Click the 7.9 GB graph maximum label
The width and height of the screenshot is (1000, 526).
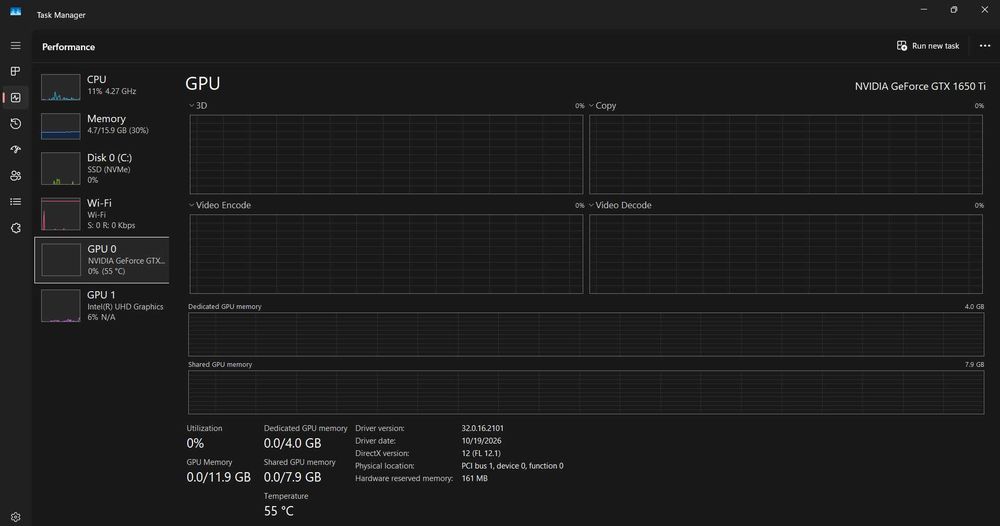point(974,365)
